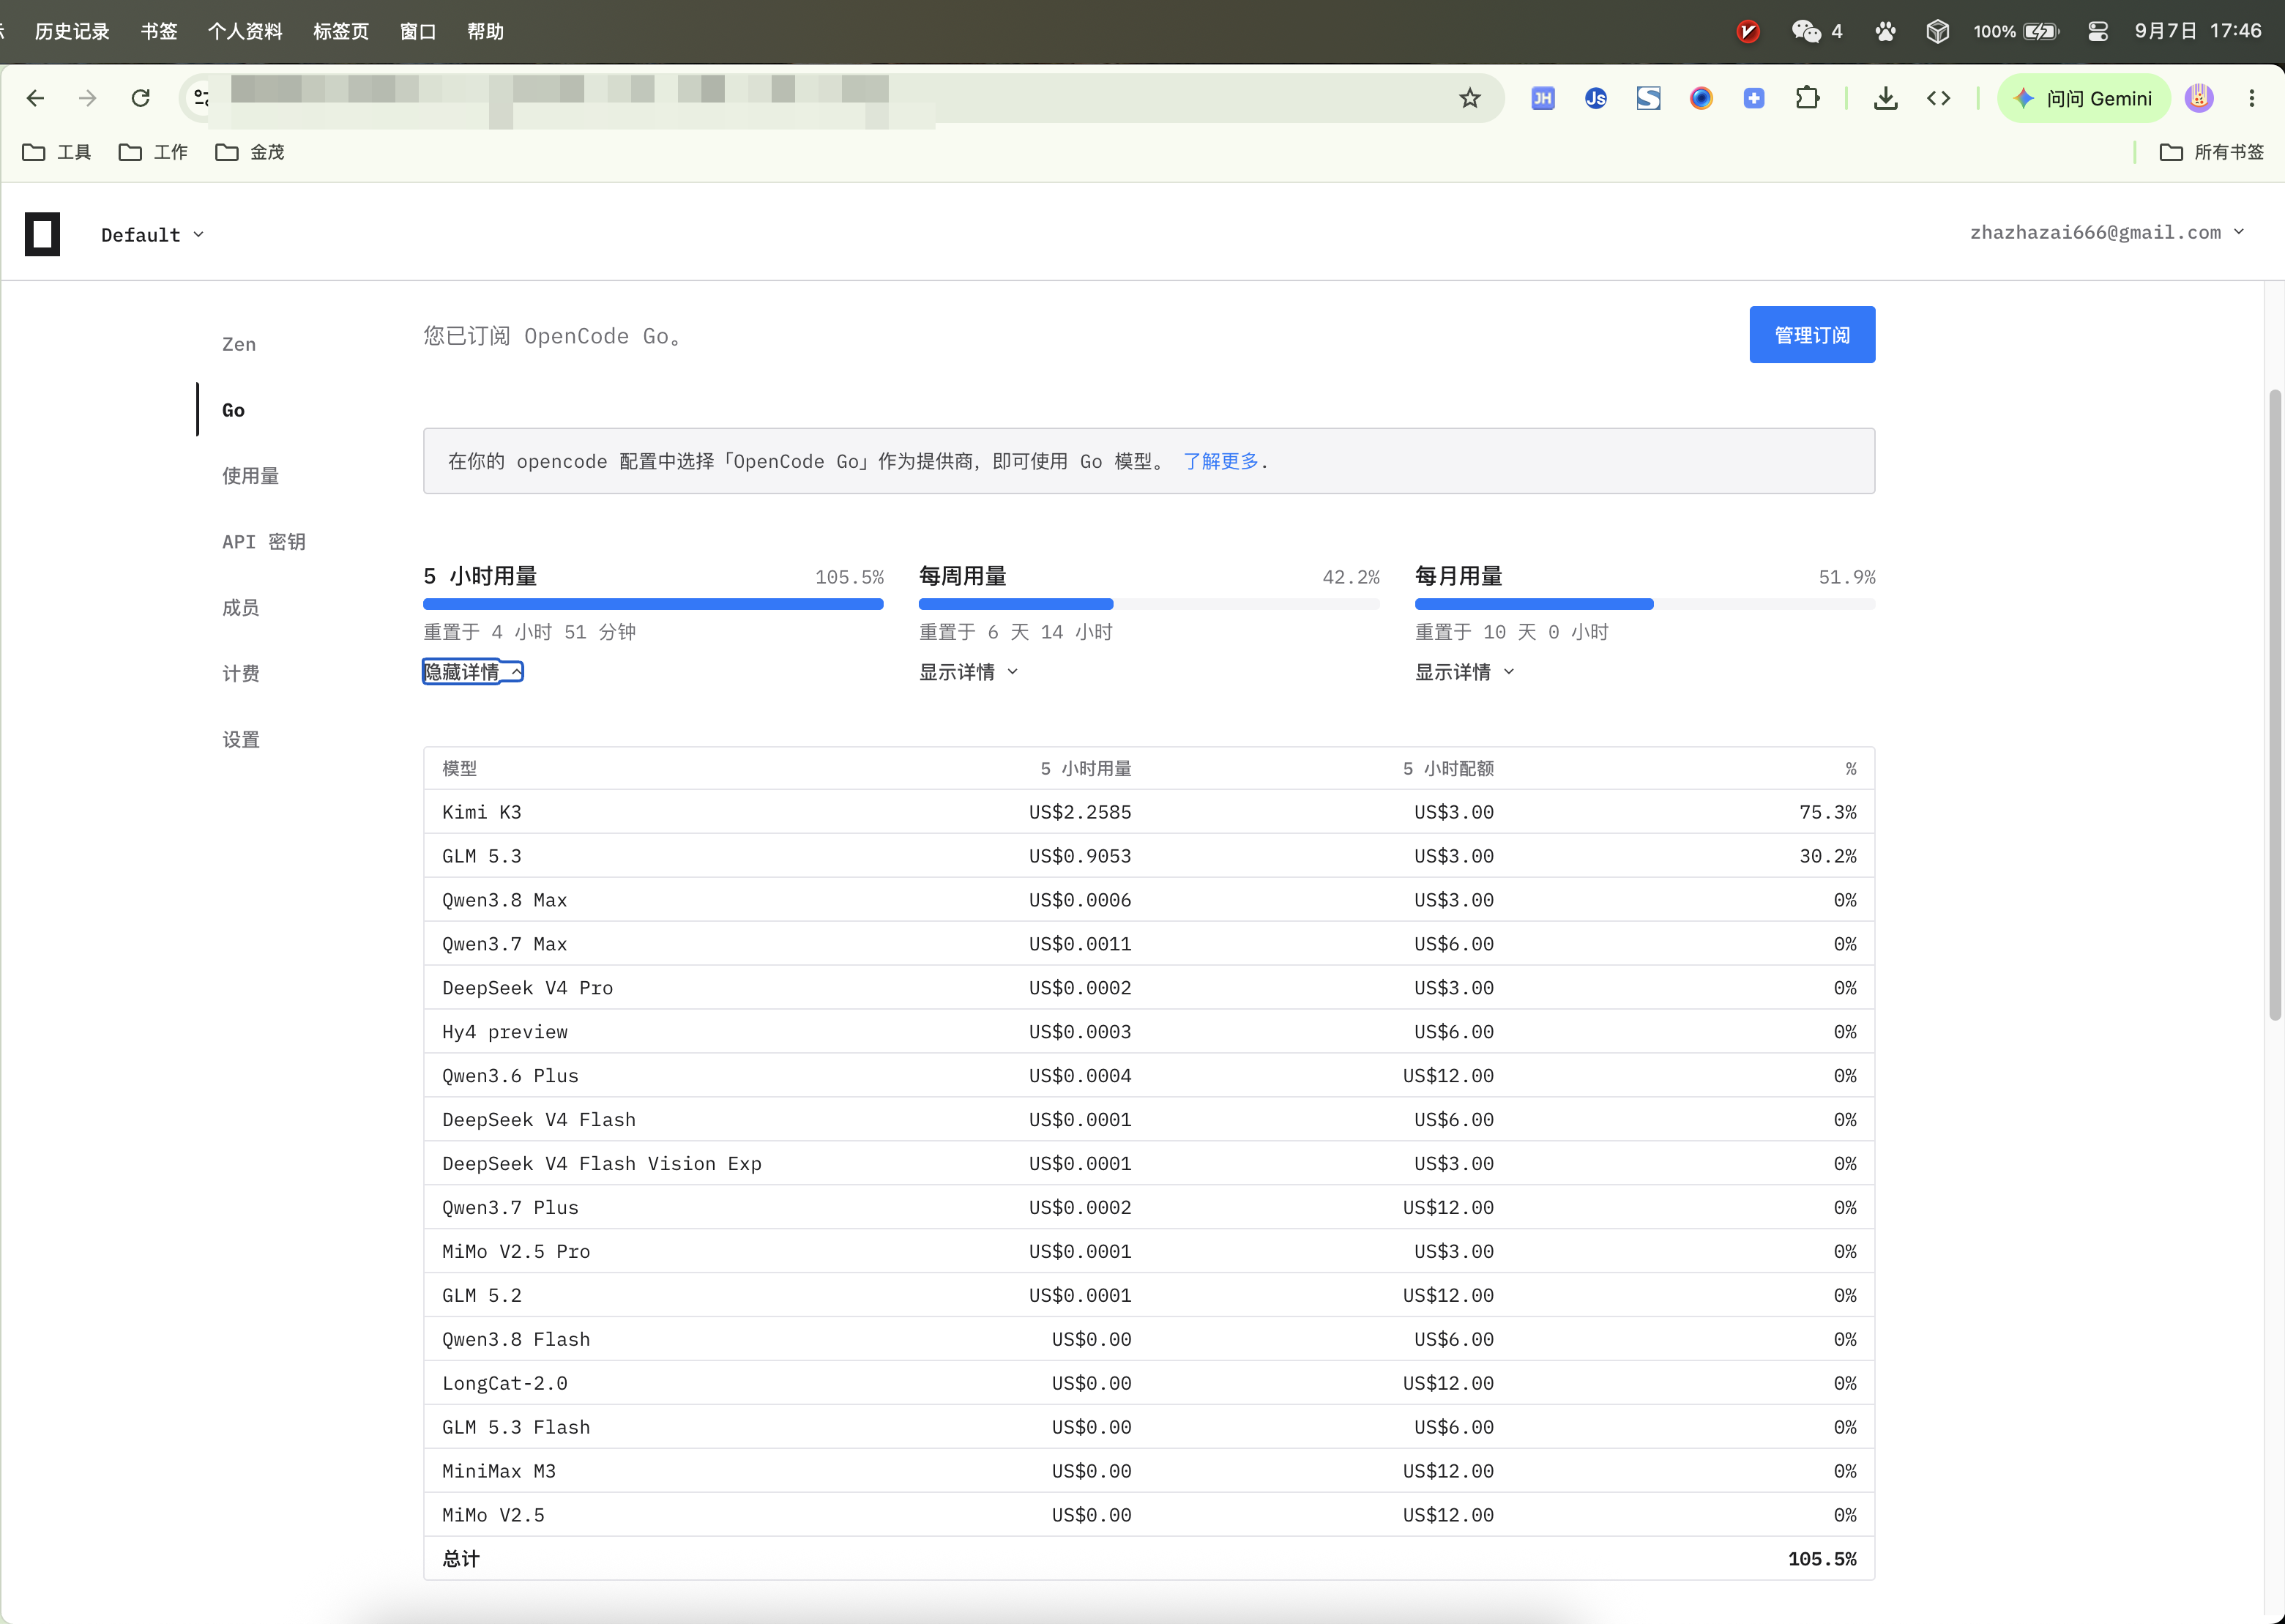The height and width of the screenshot is (1624, 2285).
Task: Open the 金茂 bookmark folder
Action: coord(250,152)
